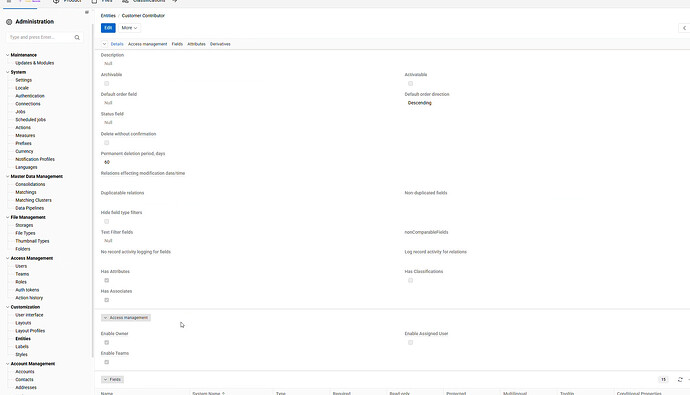Collapse the Fields panel header

point(112,380)
